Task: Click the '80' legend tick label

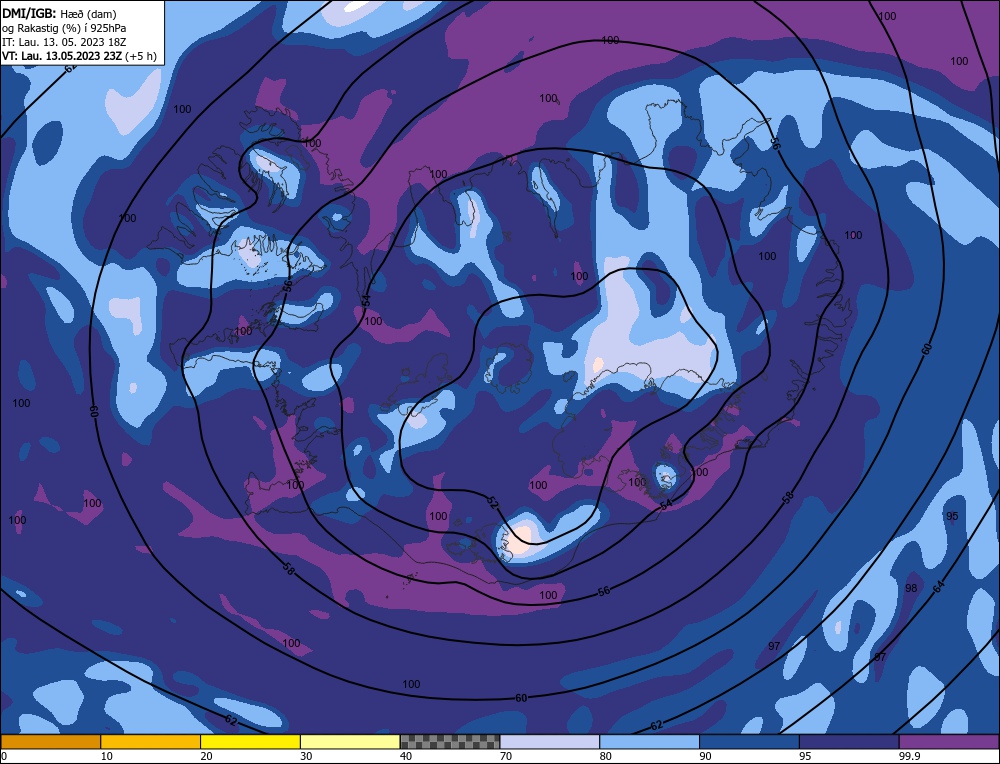Action: click(x=605, y=756)
